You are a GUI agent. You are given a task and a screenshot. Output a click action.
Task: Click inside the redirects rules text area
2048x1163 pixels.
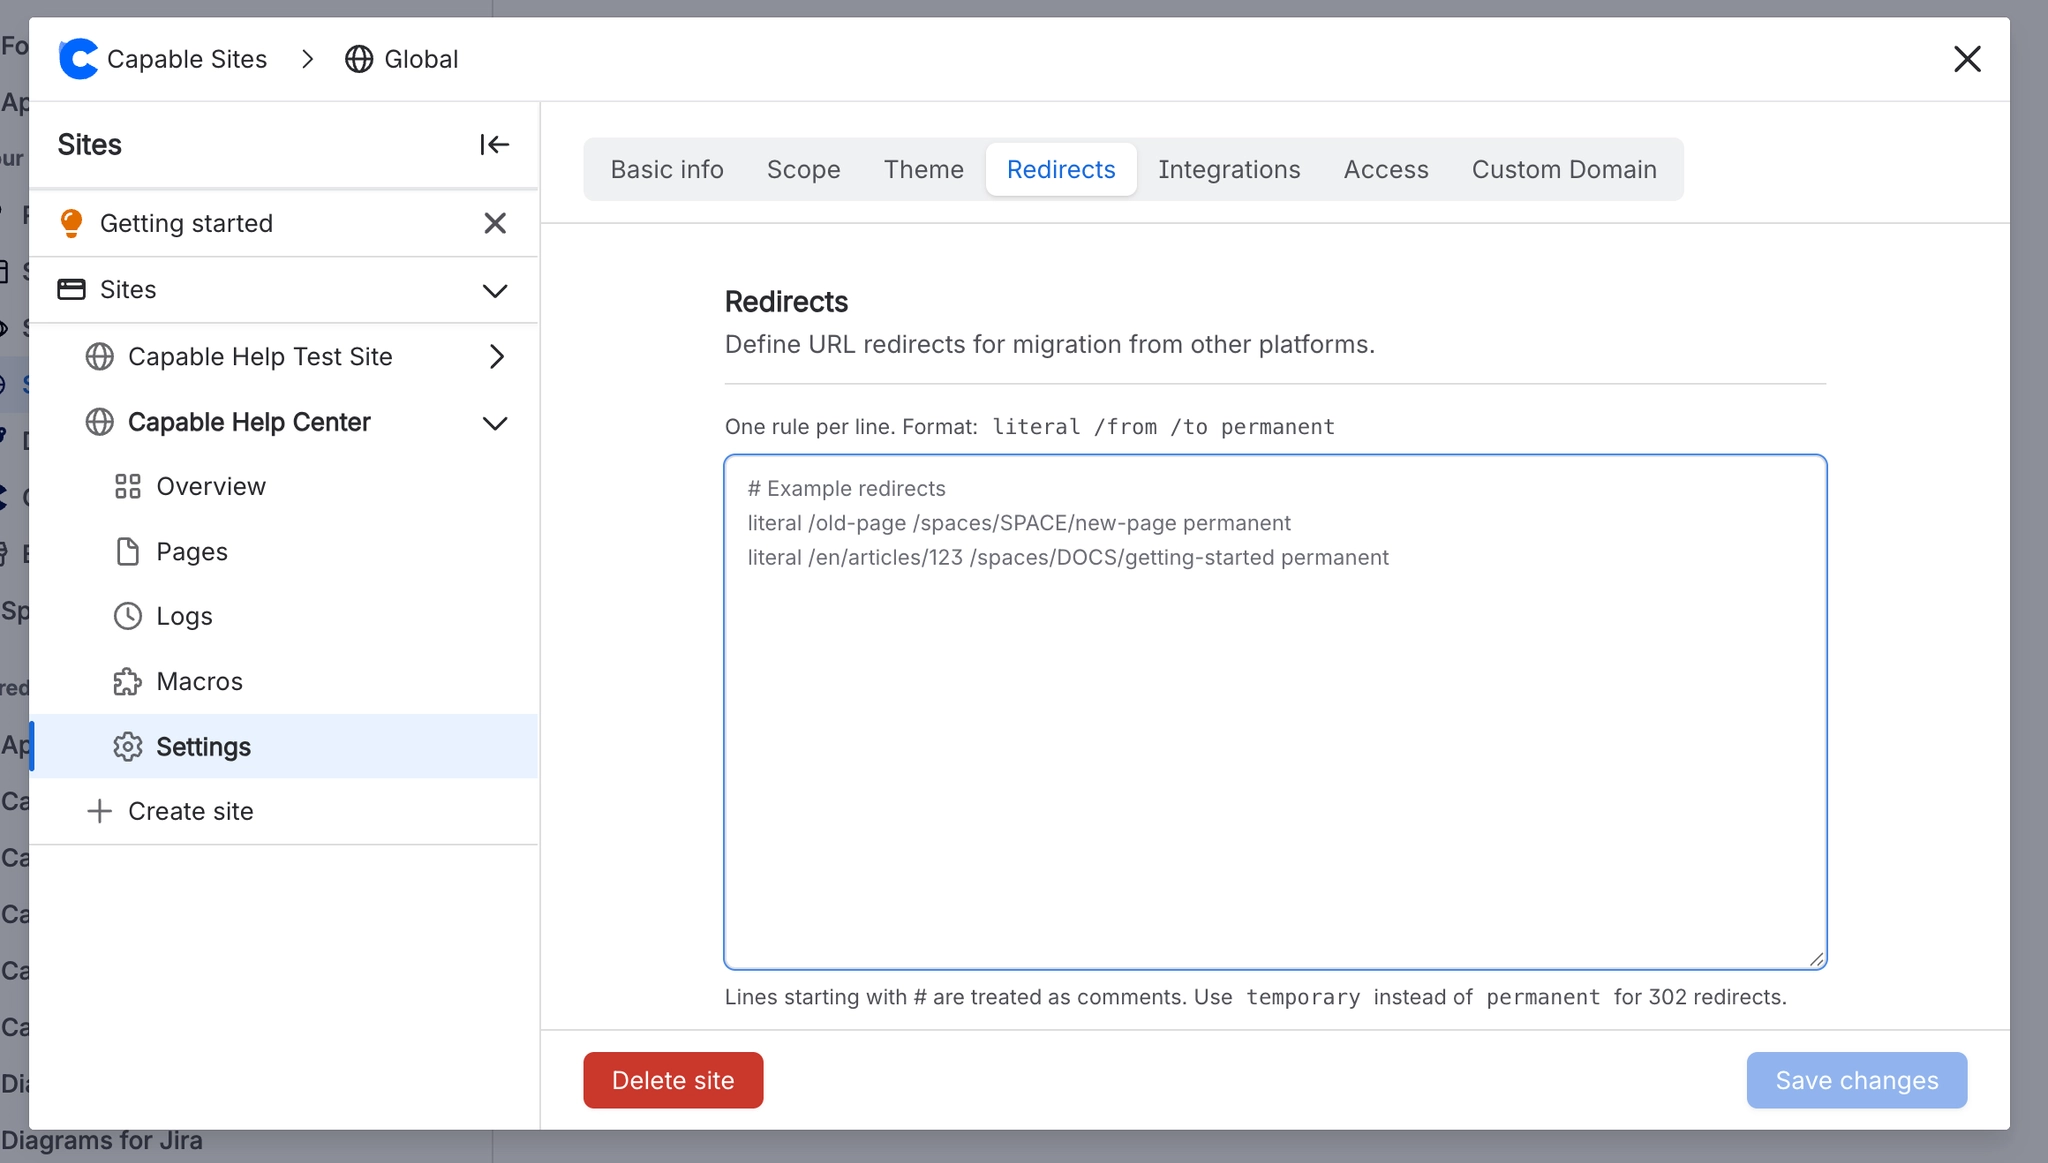pos(1275,712)
